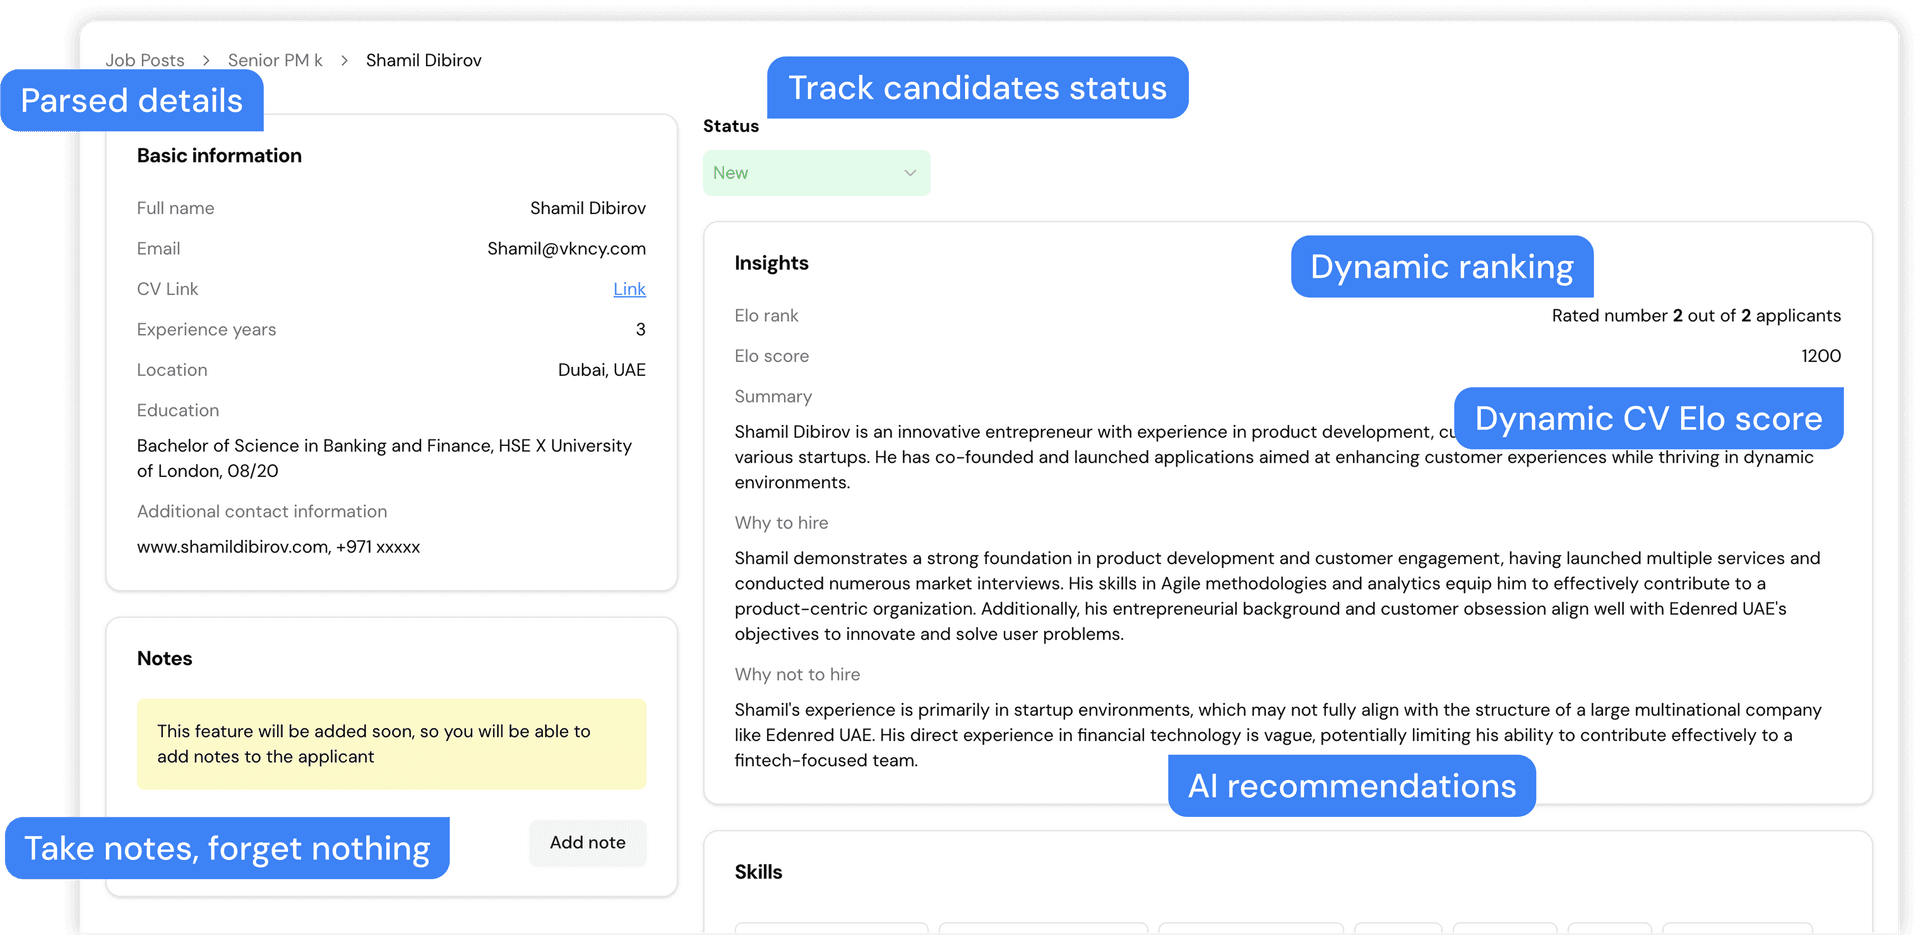
Task: Click the Why not to hire label
Action: pos(797,675)
